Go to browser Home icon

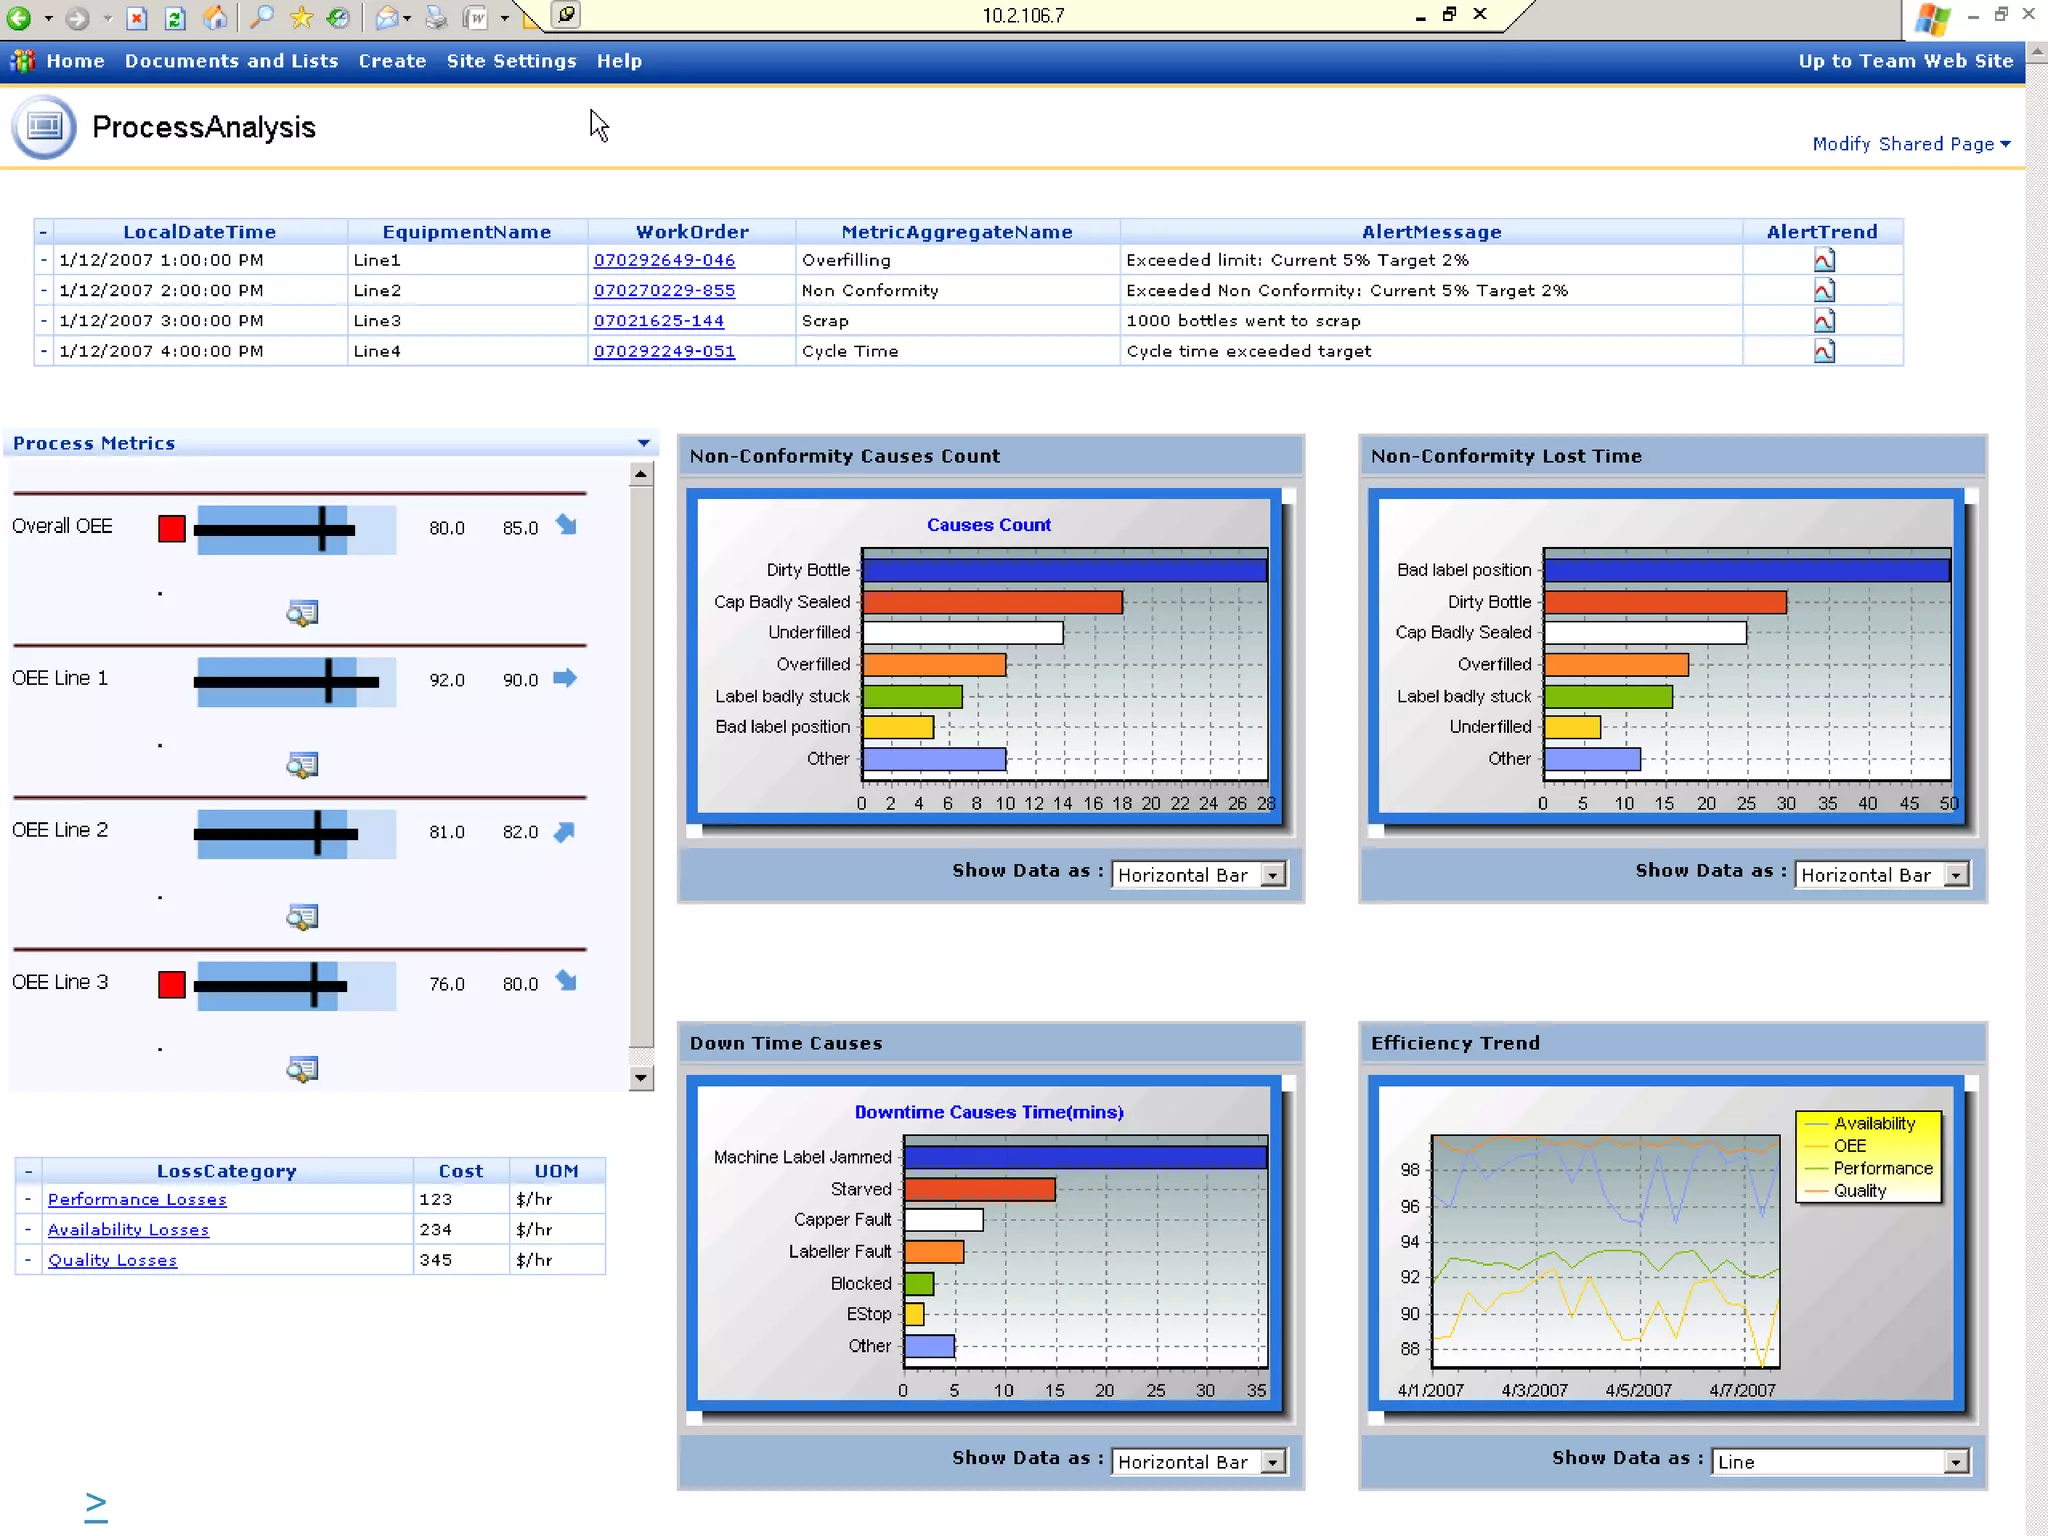click(215, 17)
